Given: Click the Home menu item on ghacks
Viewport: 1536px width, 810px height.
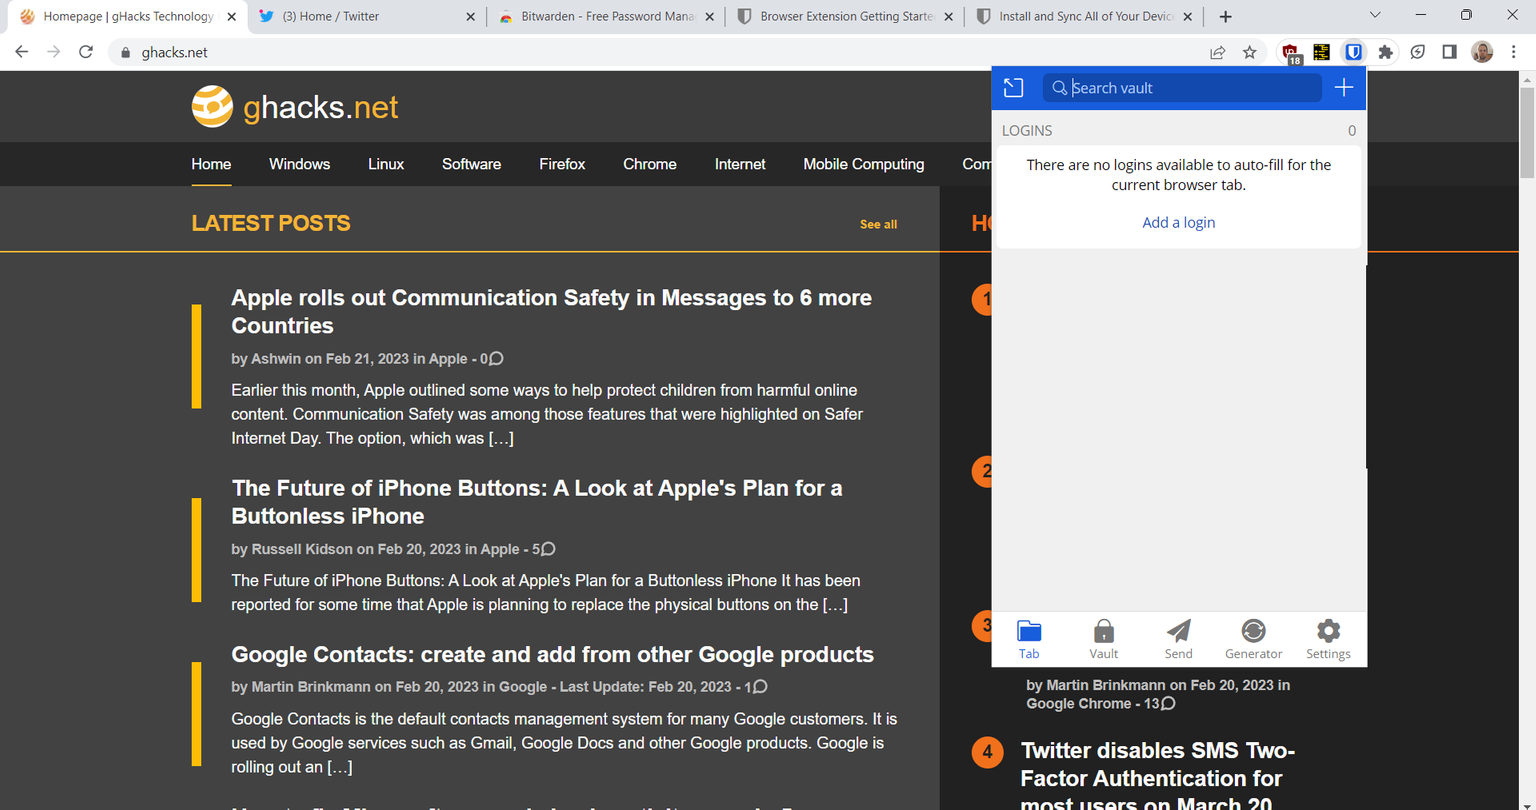Looking at the screenshot, I should tap(211, 164).
